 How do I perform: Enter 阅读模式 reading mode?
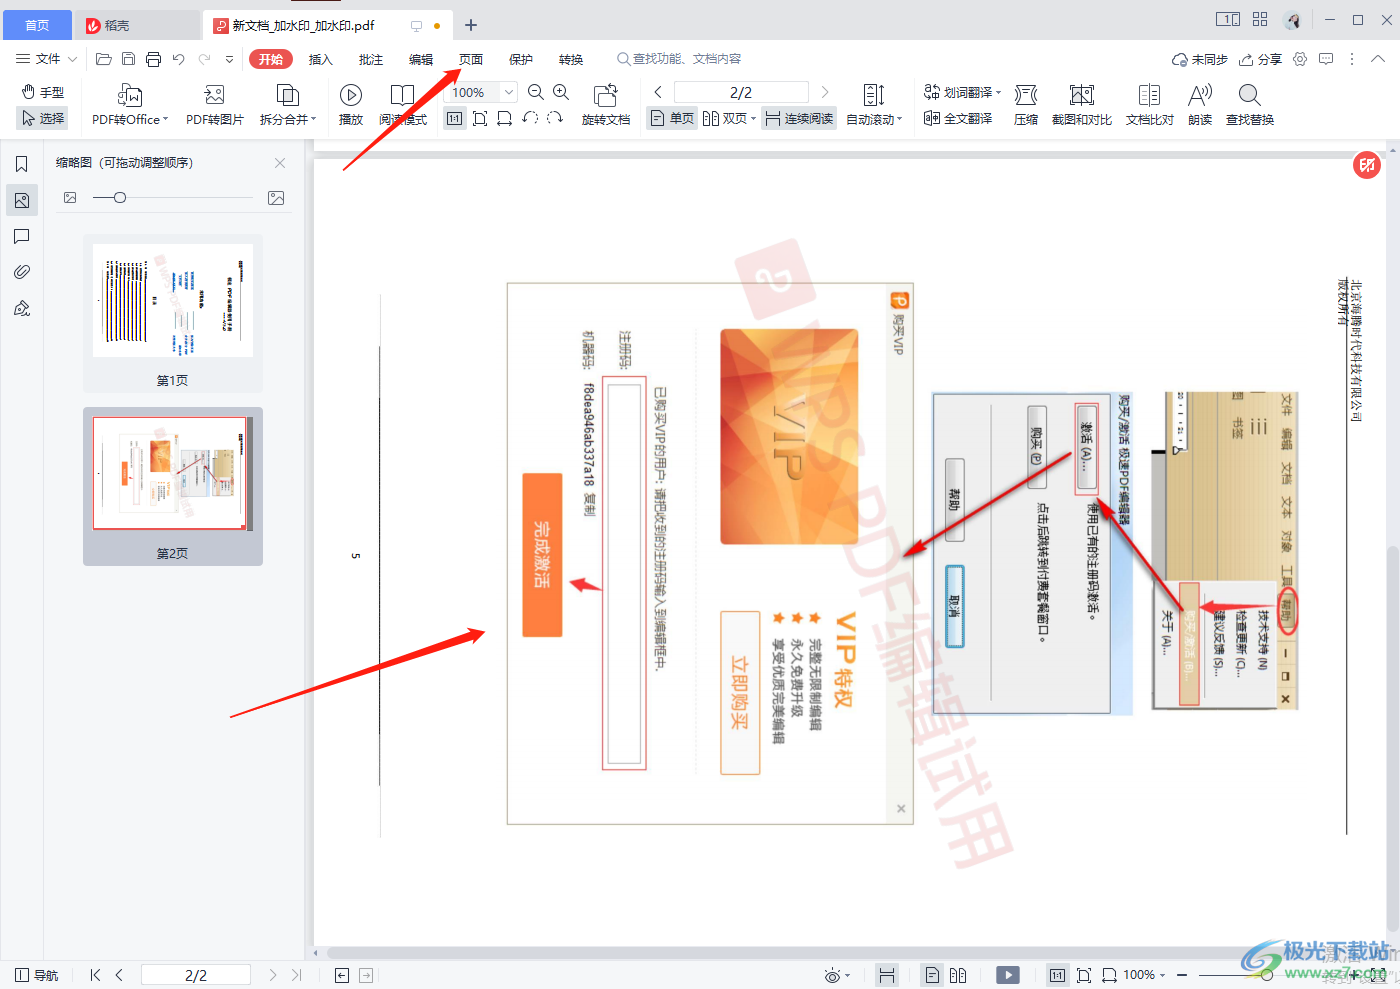pos(403,105)
